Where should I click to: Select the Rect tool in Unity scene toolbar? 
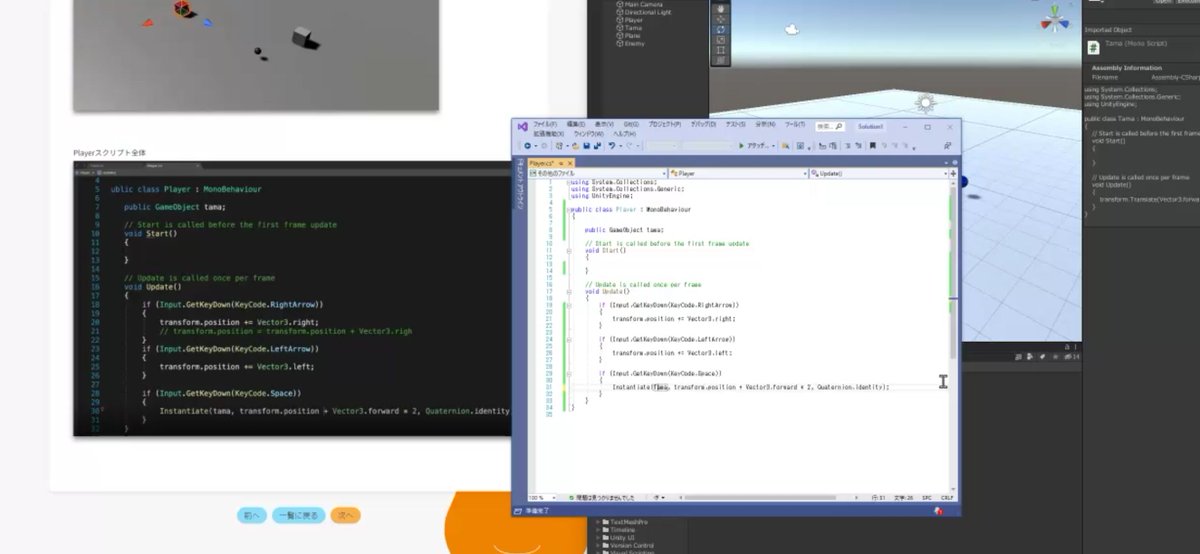tap(721, 50)
